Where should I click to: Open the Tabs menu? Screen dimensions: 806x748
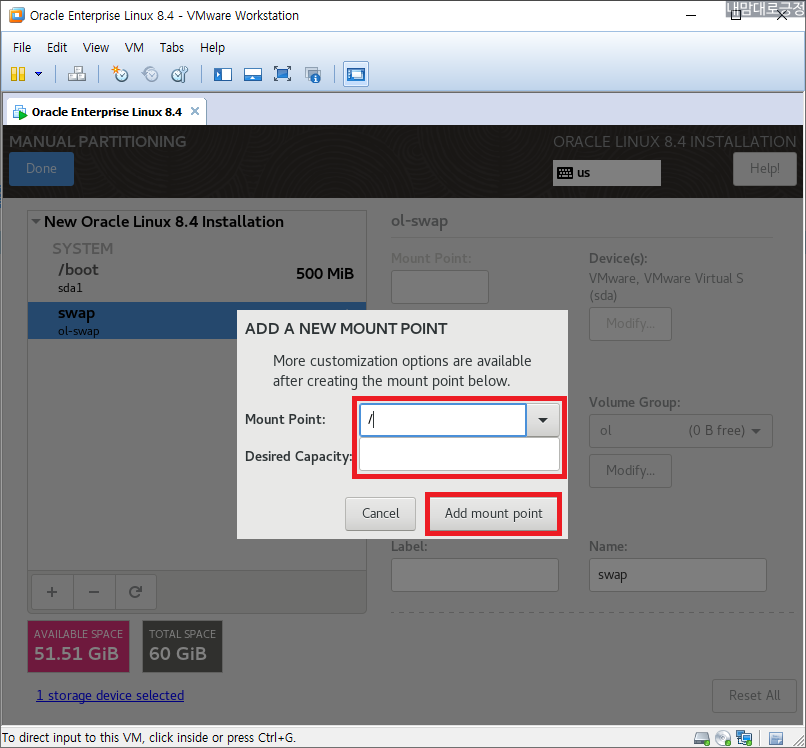coord(172,47)
